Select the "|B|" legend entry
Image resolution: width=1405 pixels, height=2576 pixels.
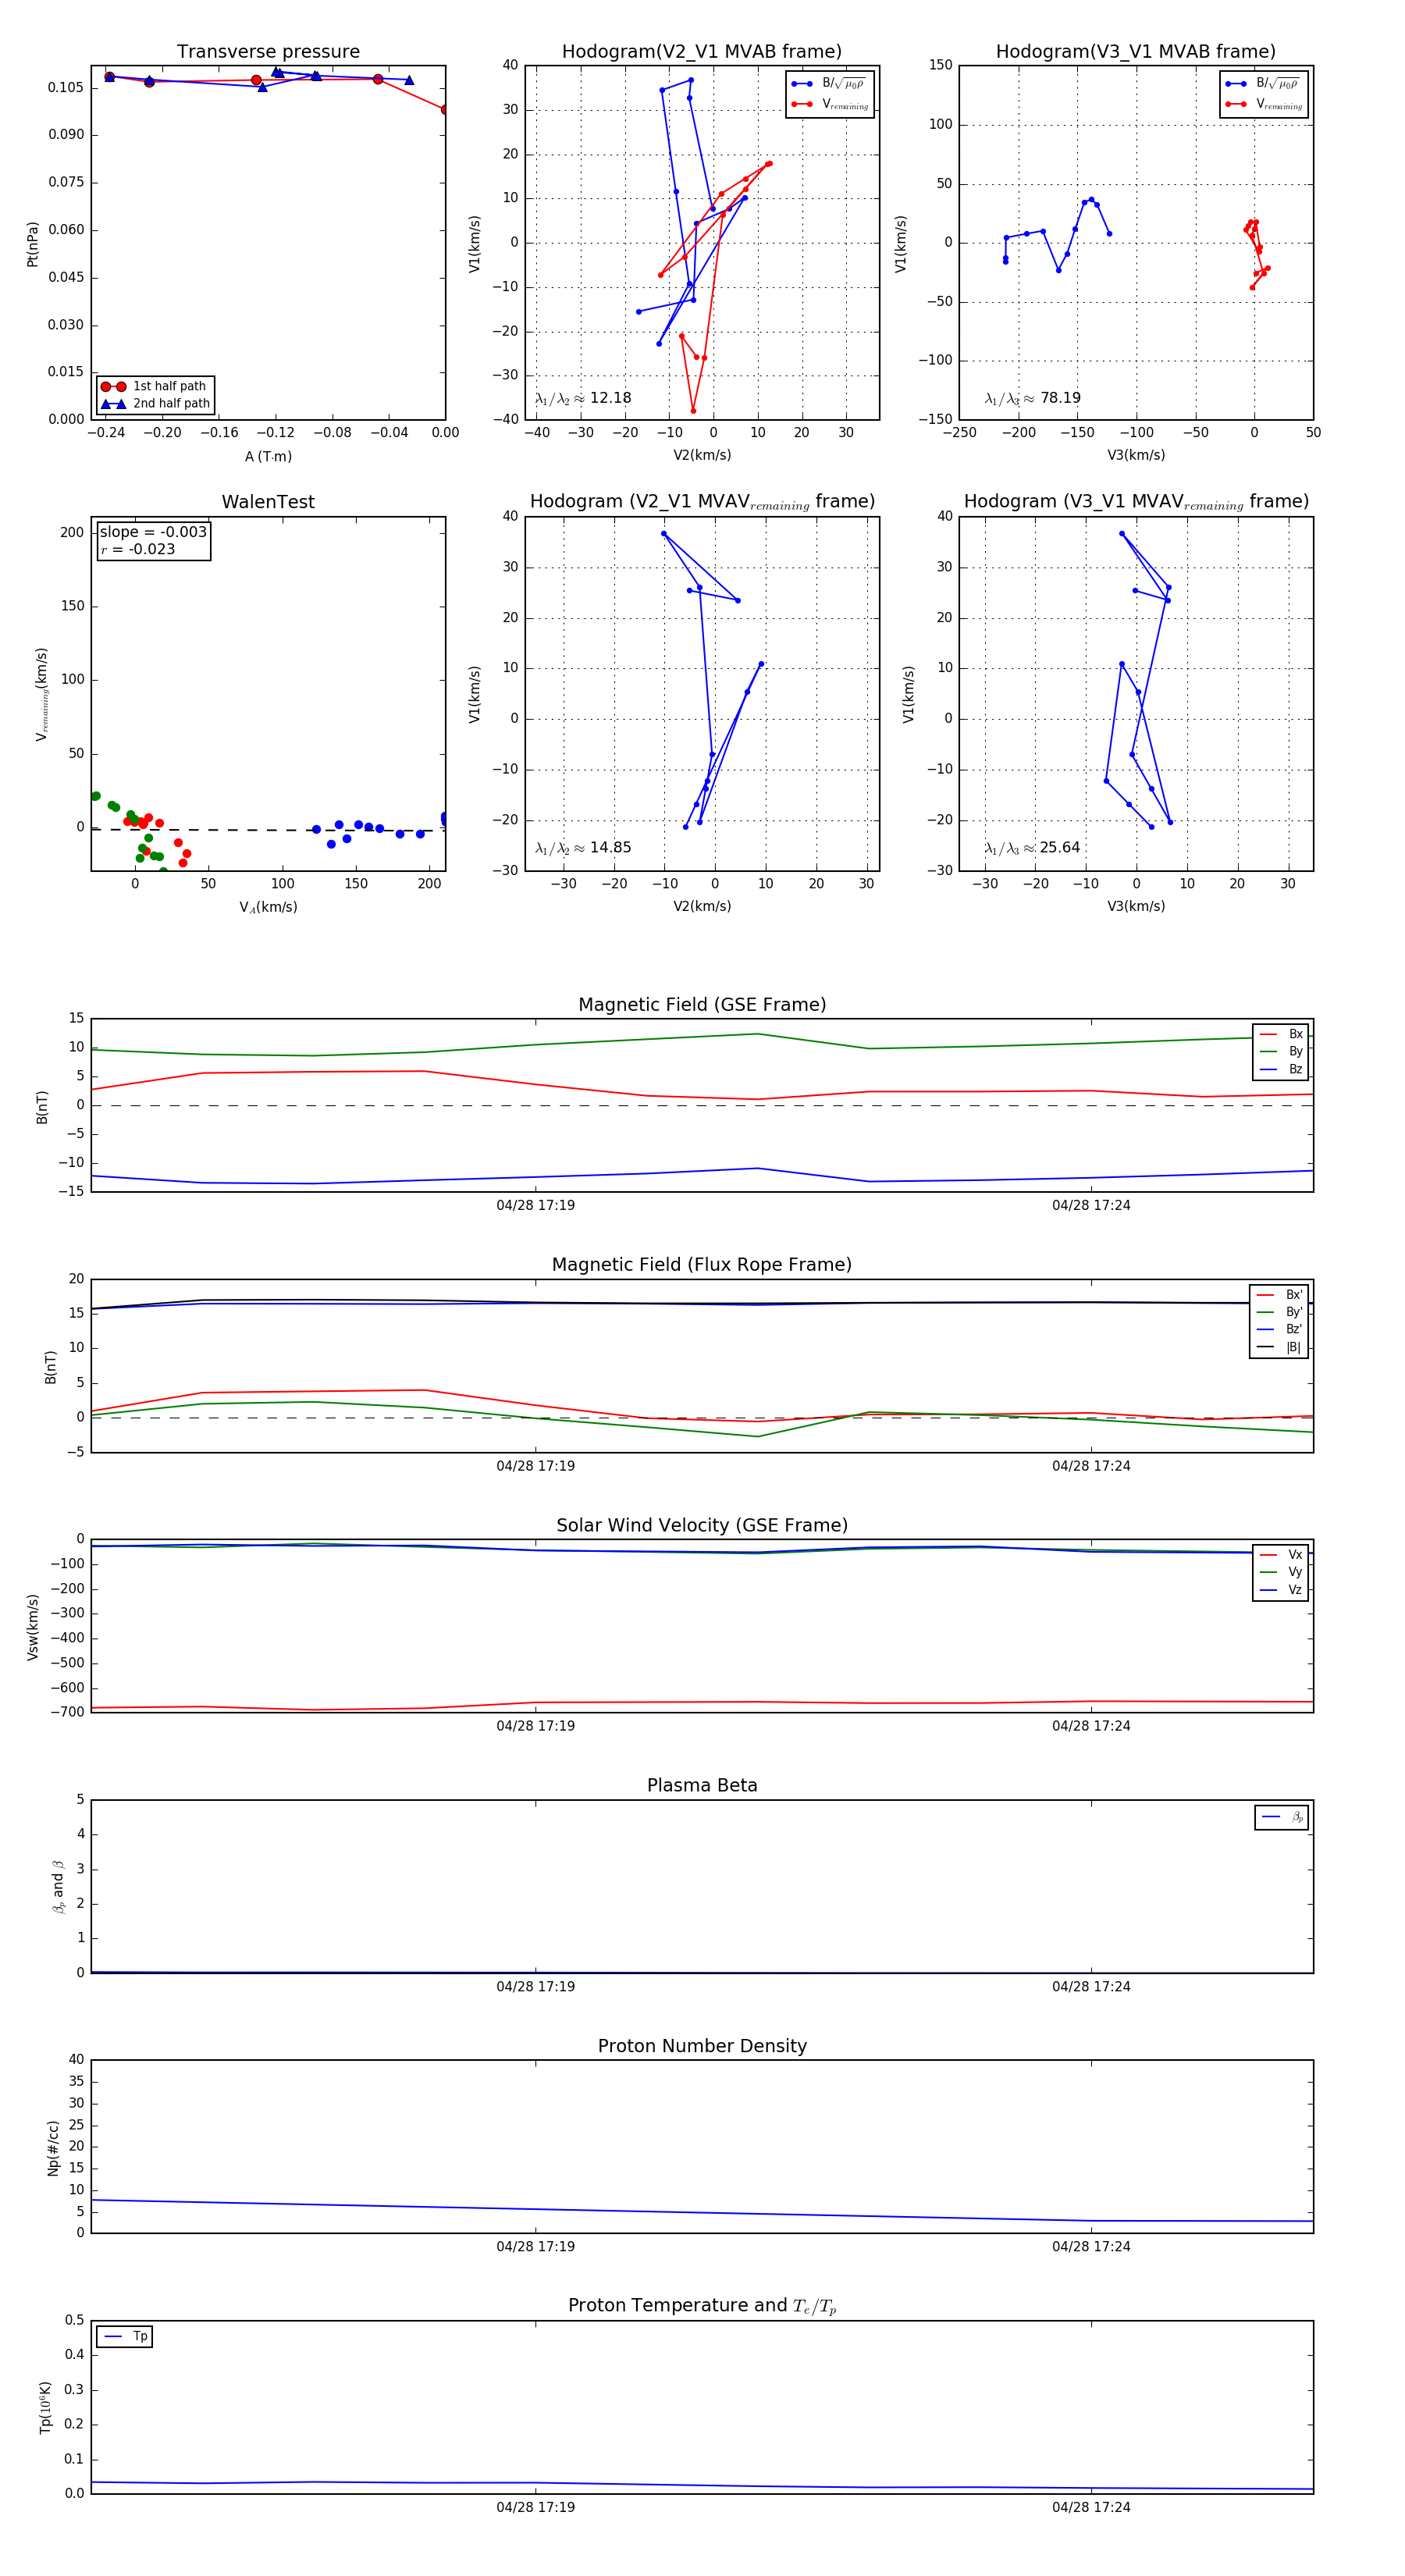[x=1279, y=1348]
